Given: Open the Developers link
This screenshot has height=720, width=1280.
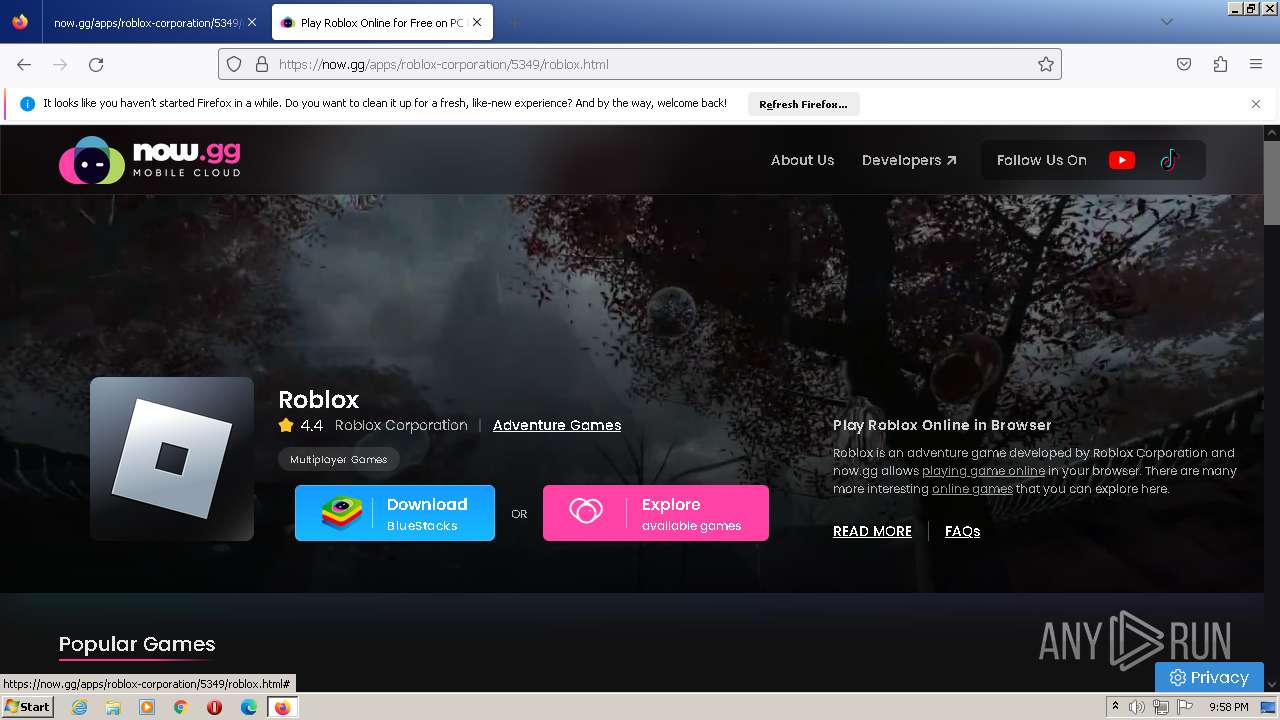Looking at the screenshot, I should (x=909, y=160).
